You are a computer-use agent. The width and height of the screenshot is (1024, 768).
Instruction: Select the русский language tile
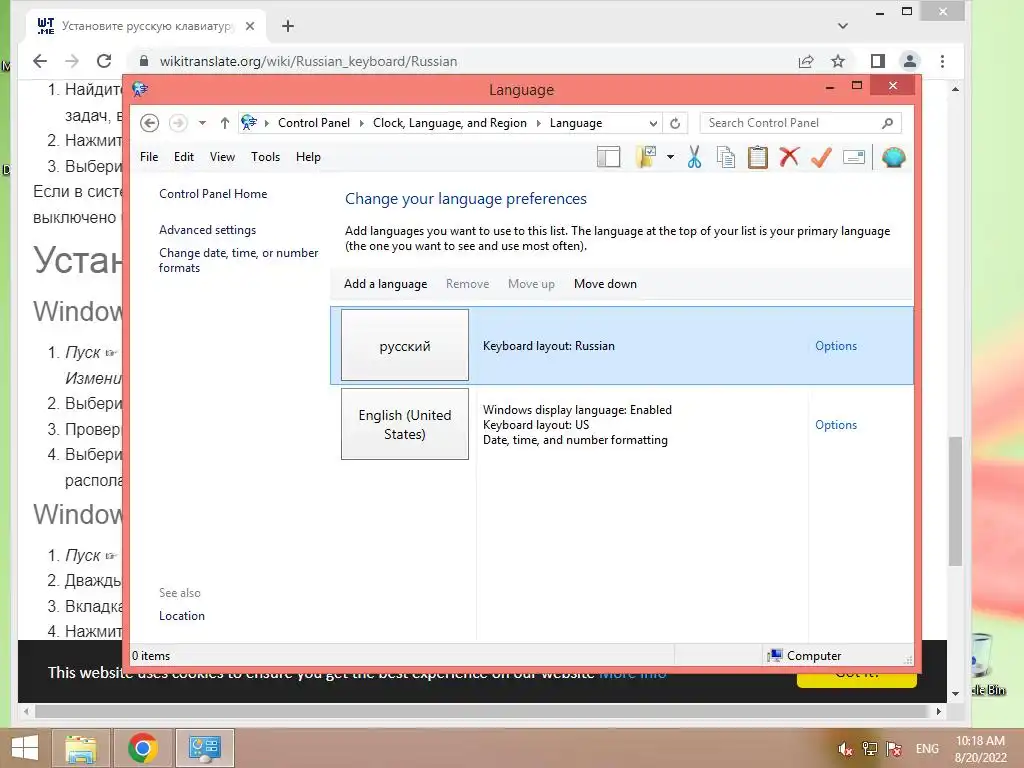(405, 345)
